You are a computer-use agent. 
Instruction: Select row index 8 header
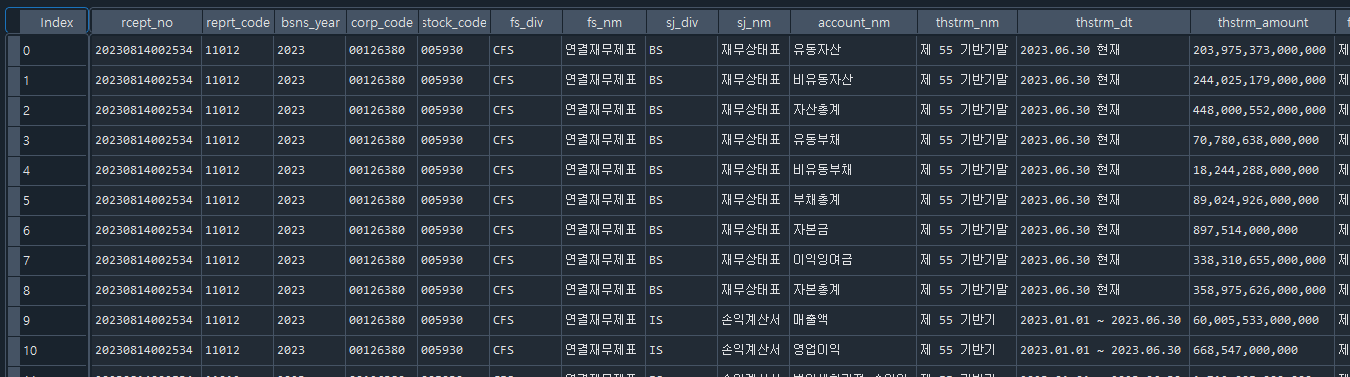coord(54,290)
